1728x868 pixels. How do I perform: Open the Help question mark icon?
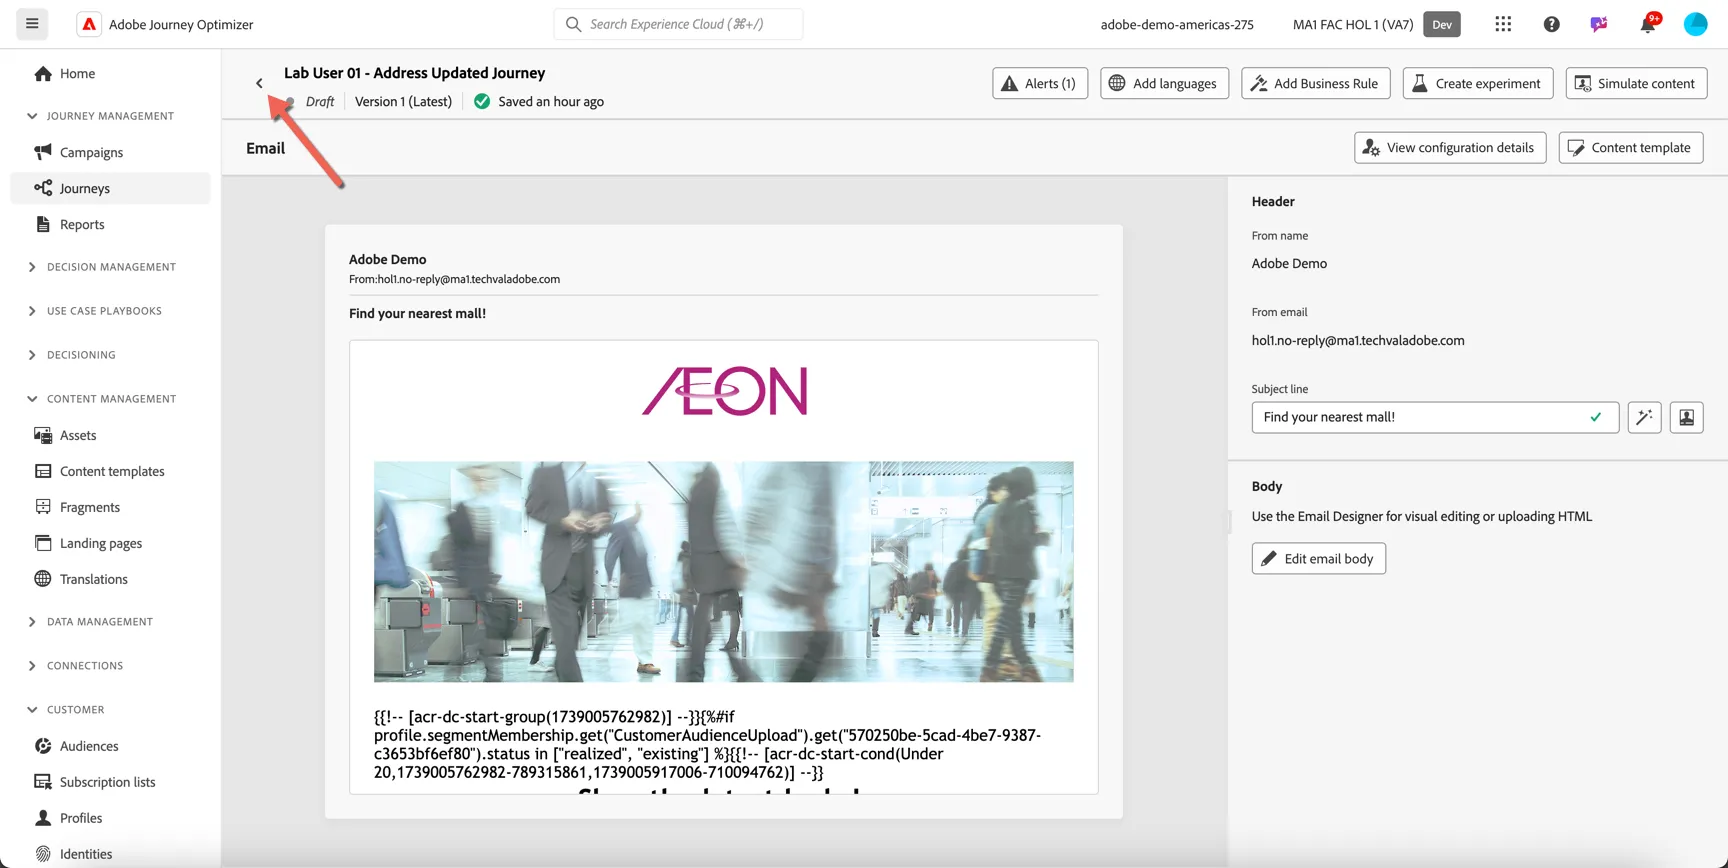1551,24
